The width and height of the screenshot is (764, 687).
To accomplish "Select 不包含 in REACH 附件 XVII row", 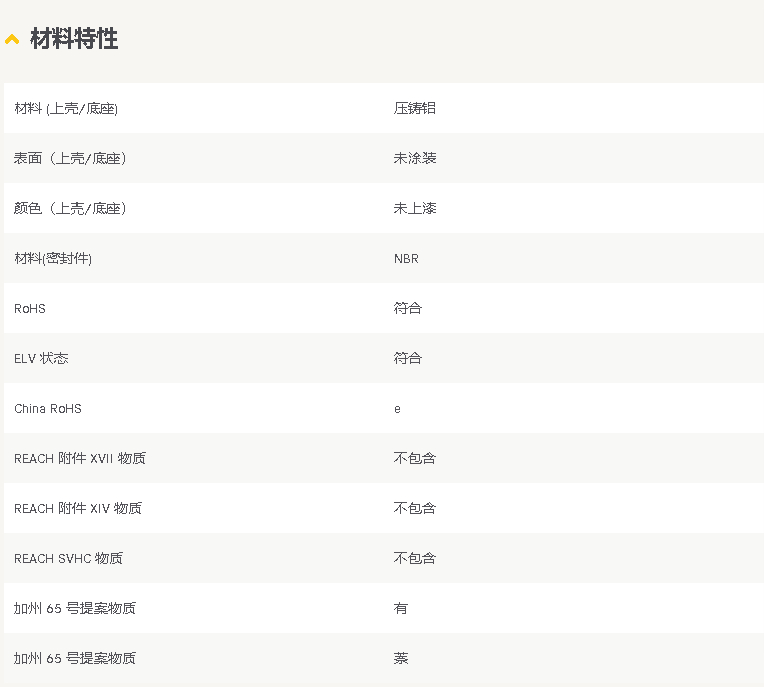I will pyautogui.click(x=415, y=458).
